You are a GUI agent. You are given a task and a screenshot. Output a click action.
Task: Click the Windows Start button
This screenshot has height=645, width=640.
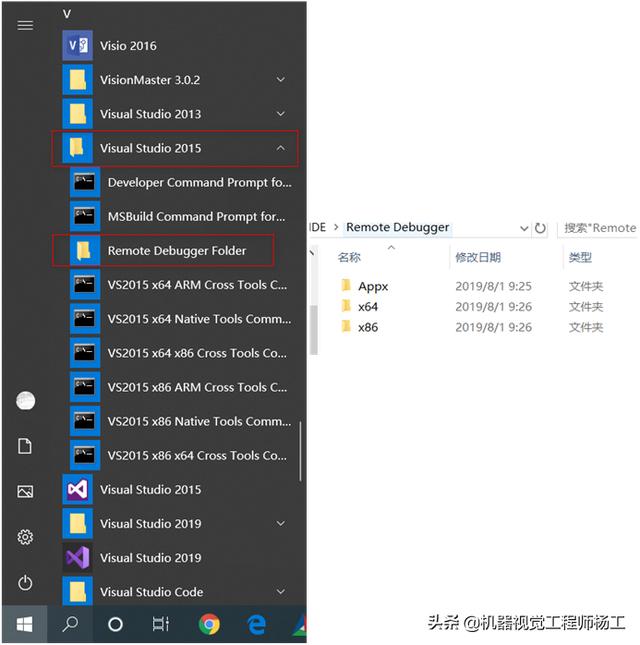point(24,624)
